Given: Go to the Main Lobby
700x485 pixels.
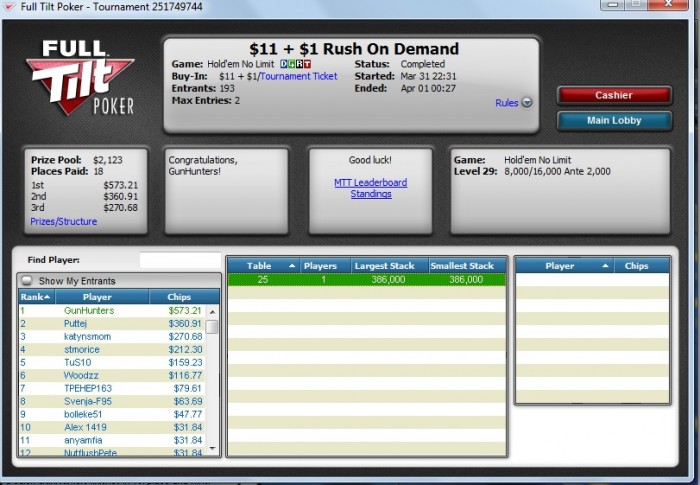Looking at the screenshot, I should pos(614,121).
